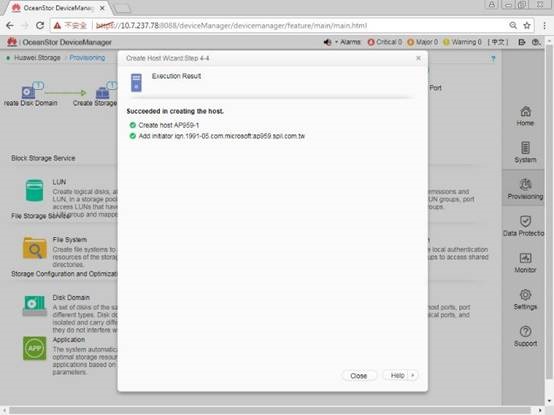The width and height of the screenshot is (554, 415).
Task: Switch to the OceanStor DeviceManager browser tab
Action: 58,8
